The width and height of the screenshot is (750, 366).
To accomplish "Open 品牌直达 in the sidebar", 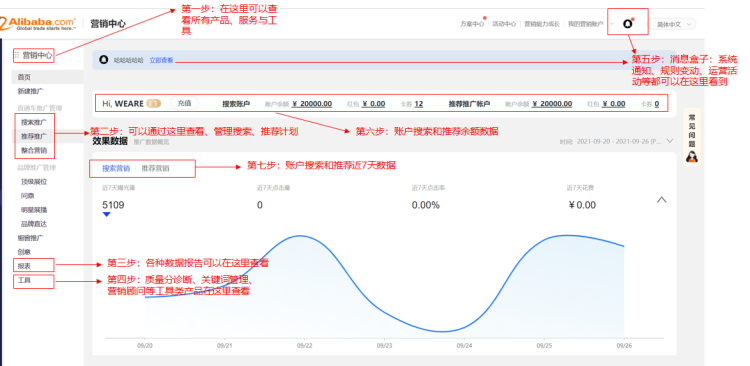I will [x=33, y=223].
